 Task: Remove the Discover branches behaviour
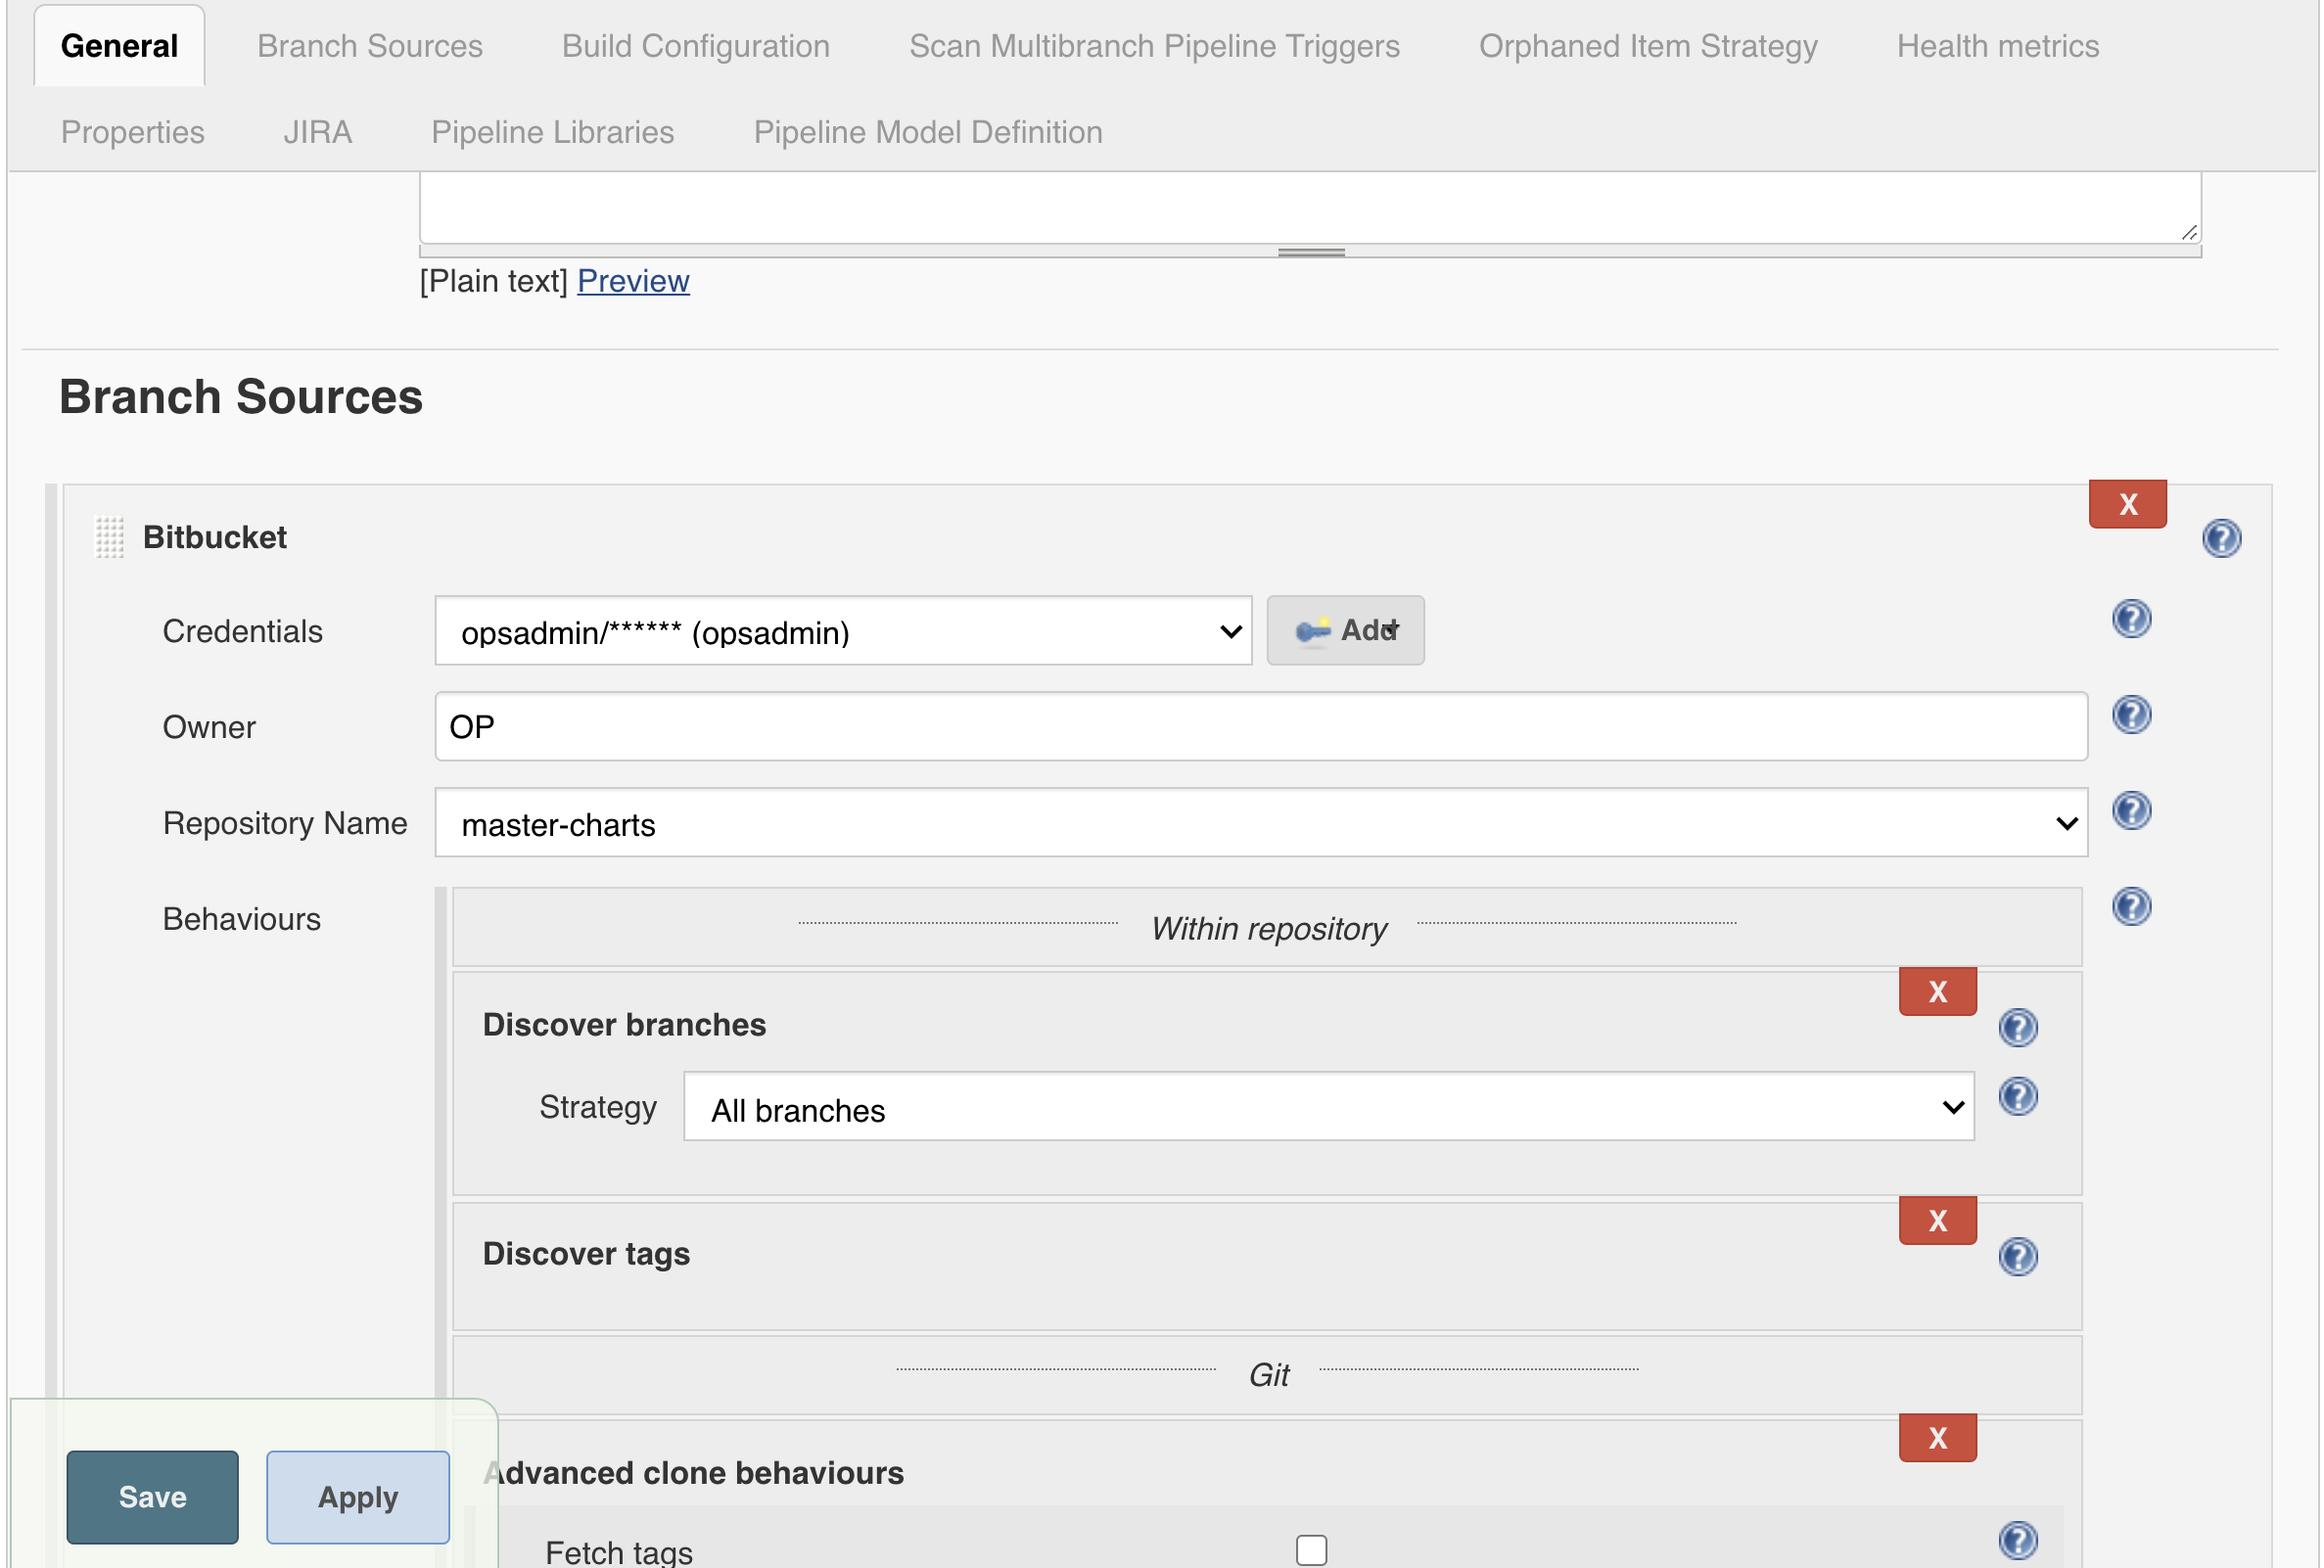[x=1937, y=992]
